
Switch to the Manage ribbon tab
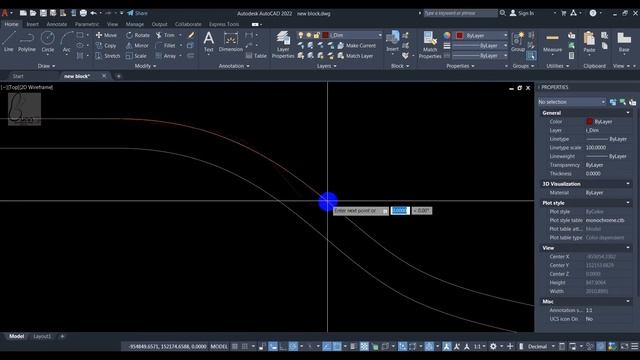[x=135, y=24]
